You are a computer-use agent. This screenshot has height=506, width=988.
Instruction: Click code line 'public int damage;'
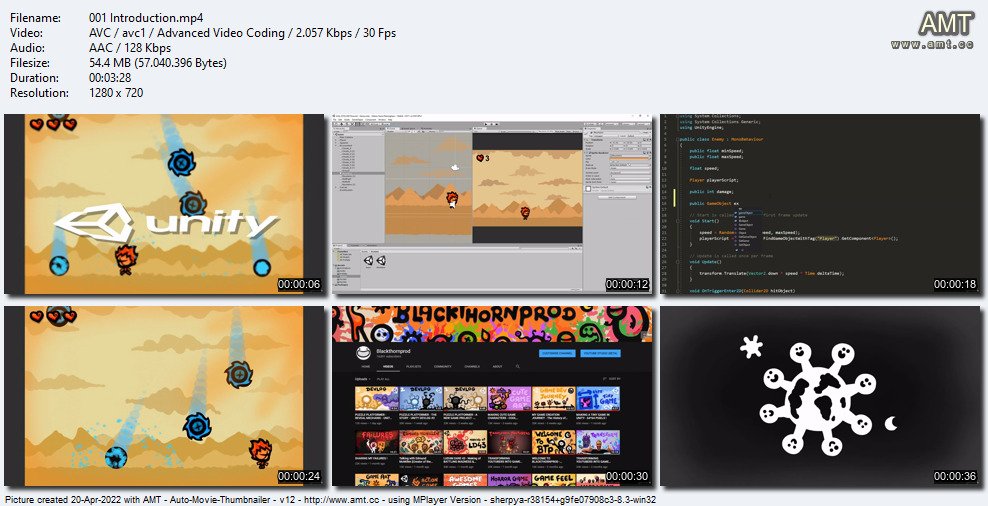pos(711,192)
